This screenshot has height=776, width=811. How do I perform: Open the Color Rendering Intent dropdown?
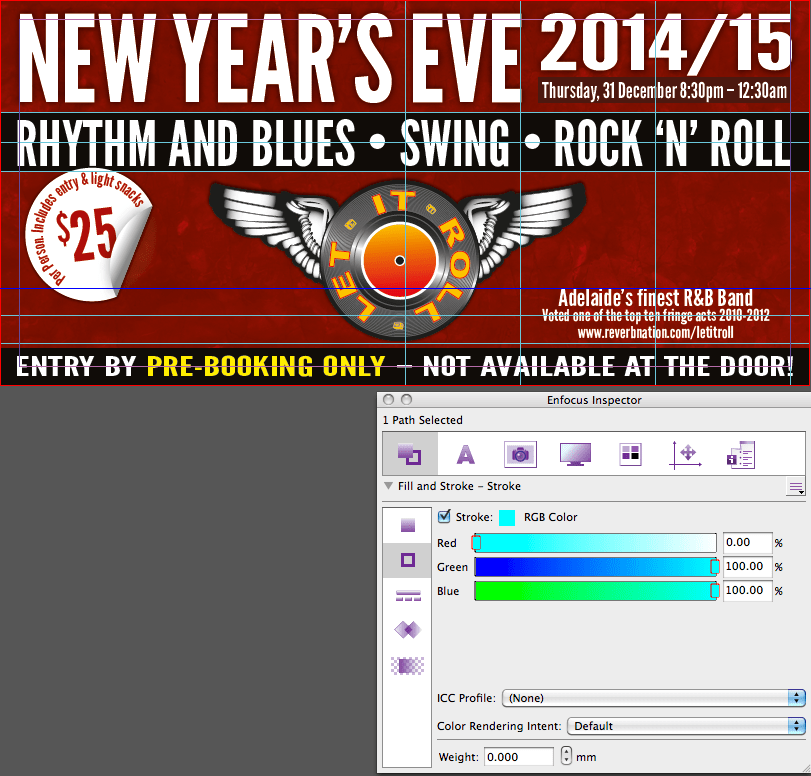pyautogui.click(x=686, y=726)
